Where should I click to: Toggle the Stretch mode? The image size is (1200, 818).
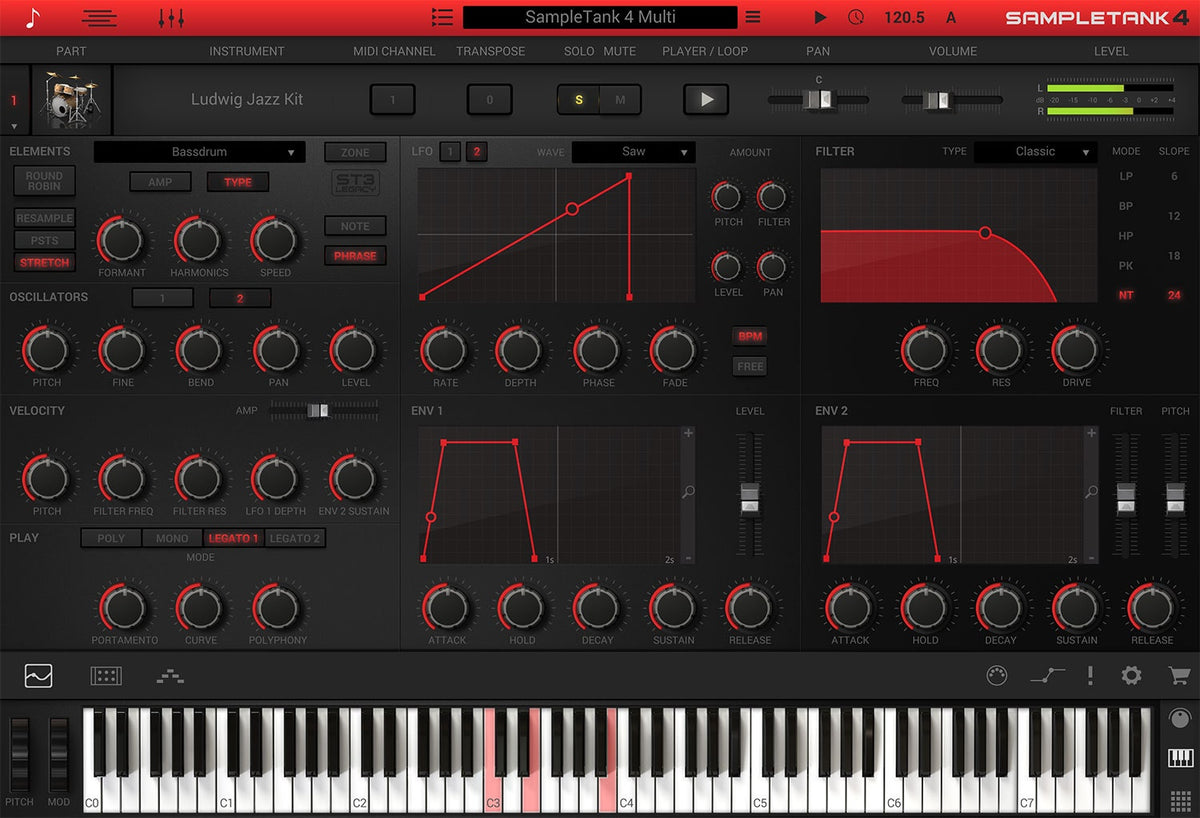(x=44, y=263)
